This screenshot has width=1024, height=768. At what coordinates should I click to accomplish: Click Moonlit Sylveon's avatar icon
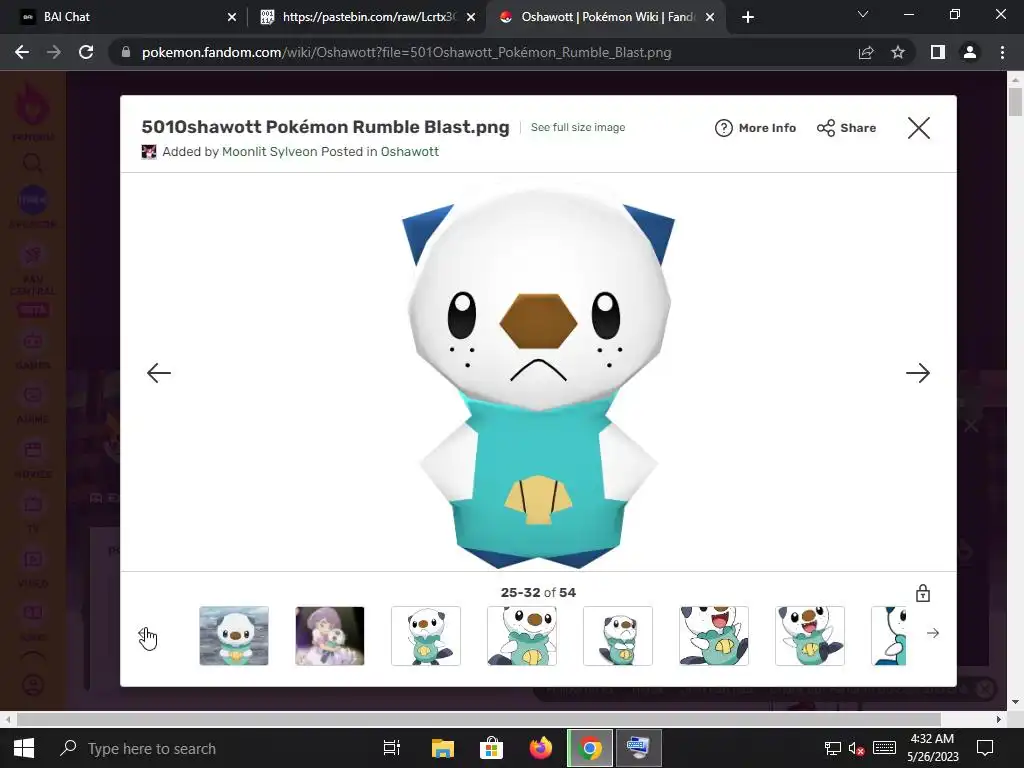click(x=149, y=152)
